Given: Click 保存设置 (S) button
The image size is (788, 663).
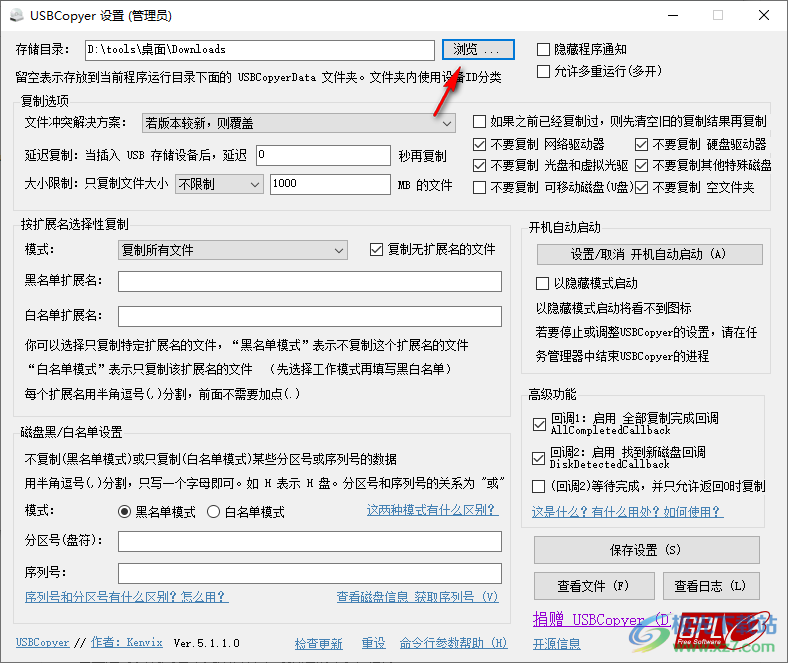Looking at the screenshot, I should click(646, 550).
